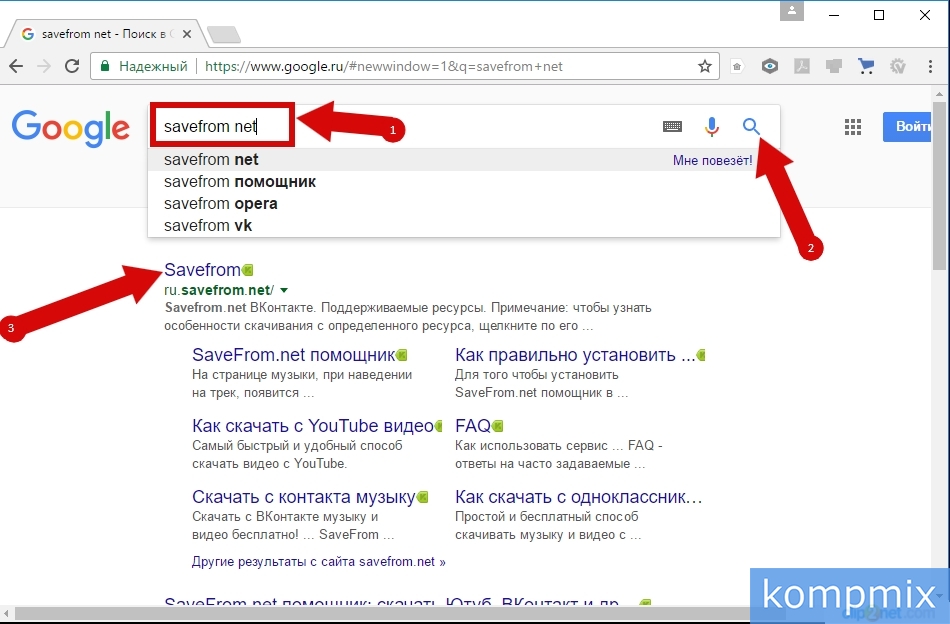The width and height of the screenshot is (950, 624).
Task: Choose the "savefrom opera" suggestion
Action: pos(221,204)
